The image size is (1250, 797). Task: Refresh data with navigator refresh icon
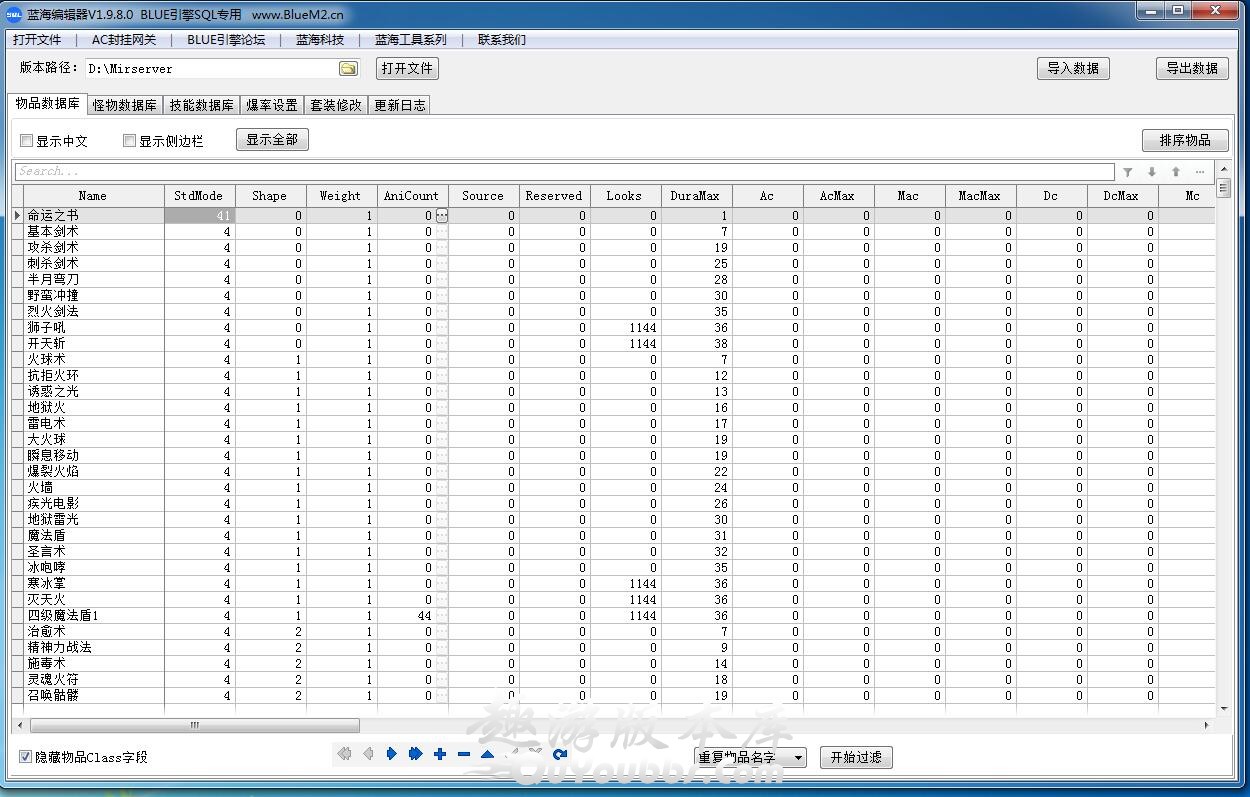(560, 754)
